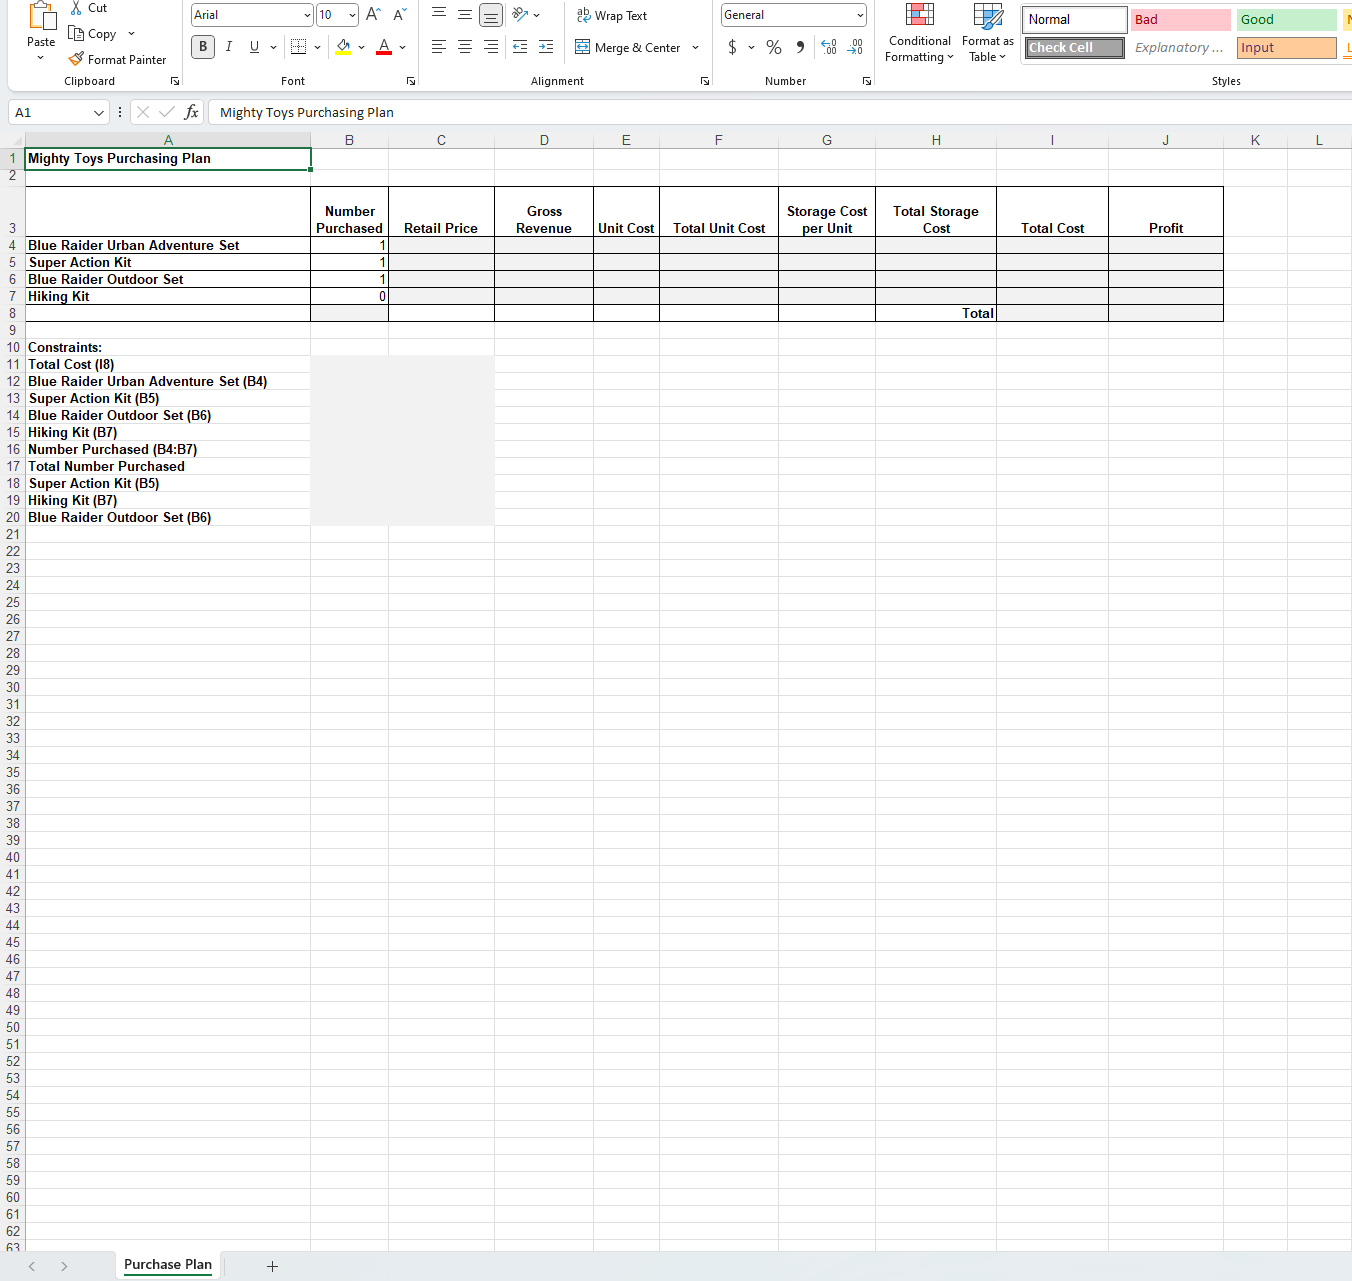Go to the previous sheet arrow
The height and width of the screenshot is (1281, 1352).
click(32, 1266)
